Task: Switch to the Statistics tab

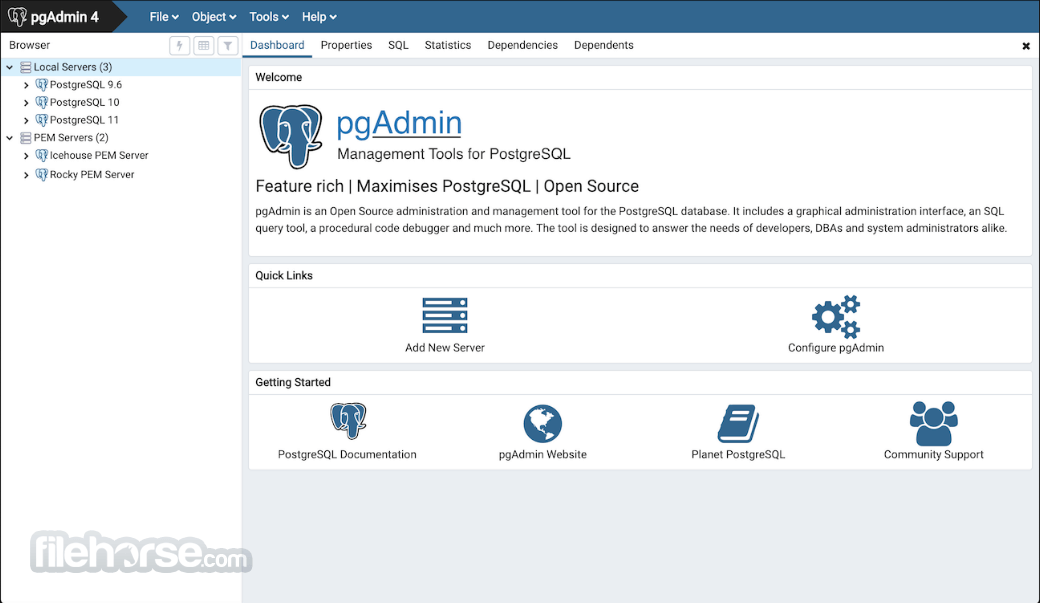Action: coord(448,45)
